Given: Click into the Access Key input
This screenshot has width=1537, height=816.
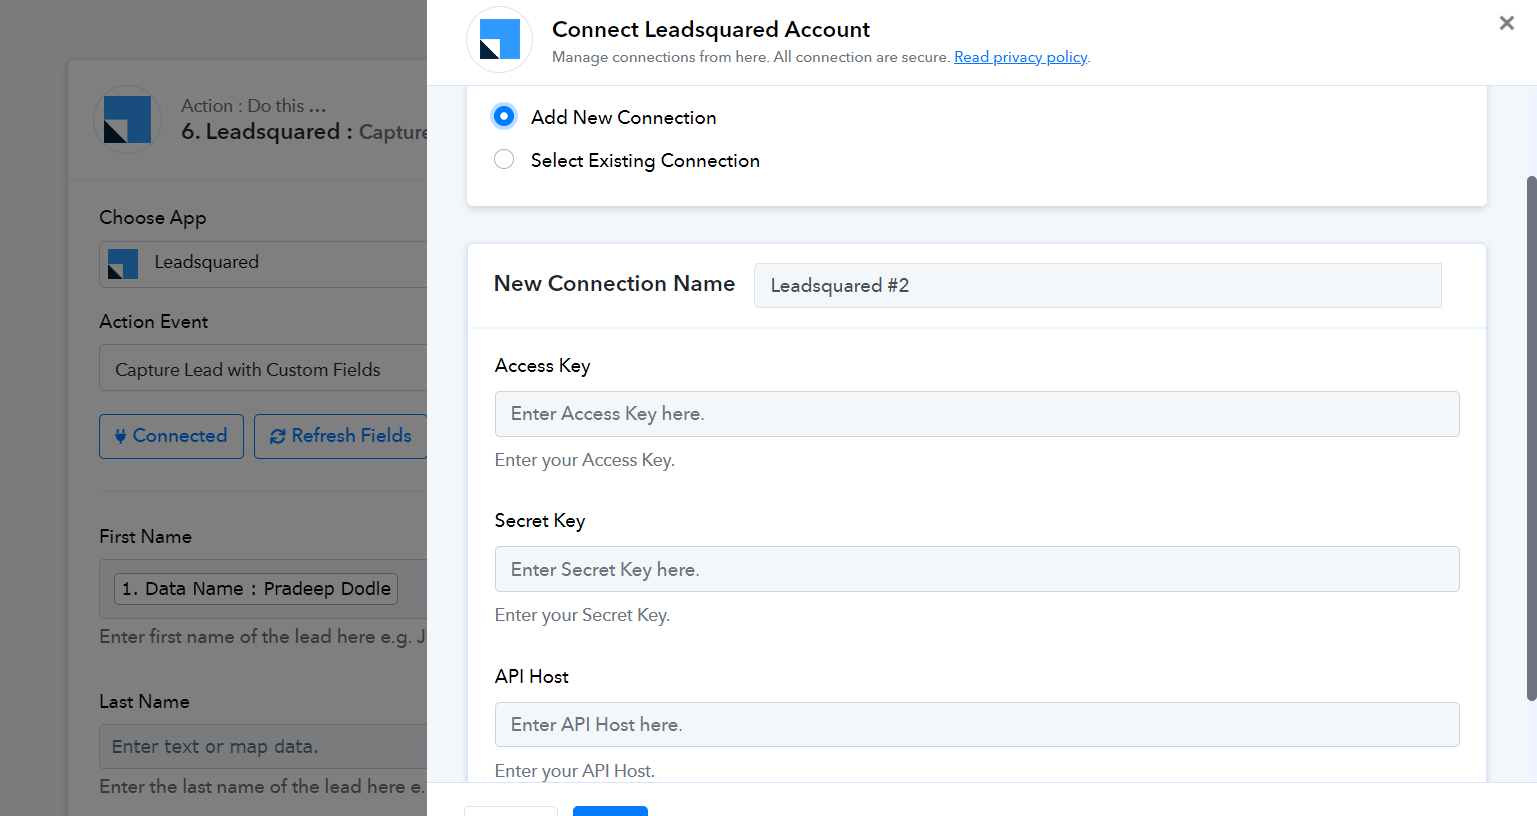Looking at the screenshot, I should click(x=976, y=414).
